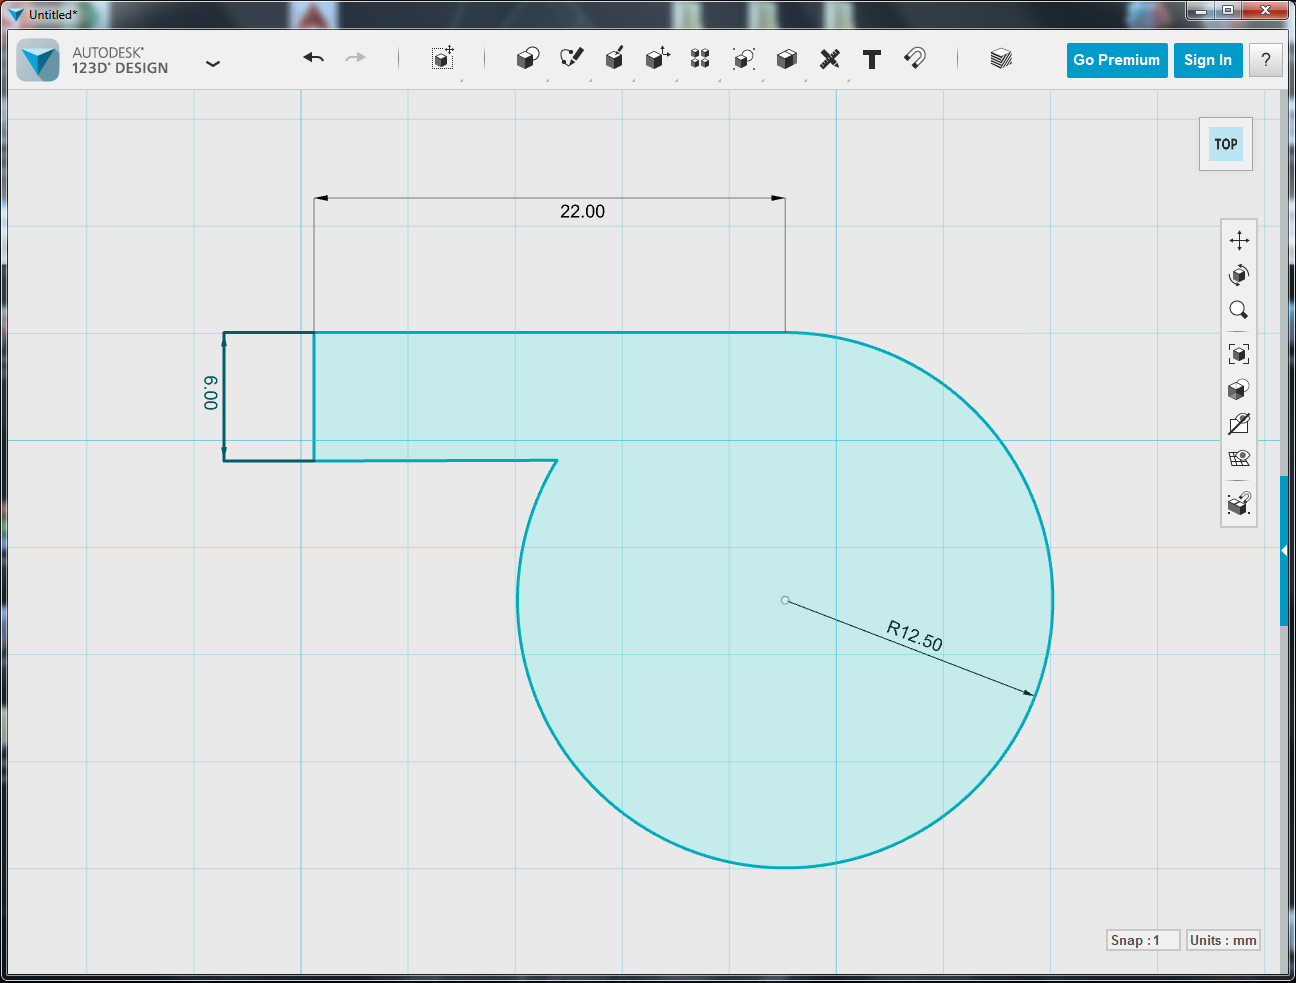Toggle materials and outlines display
The height and width of the screenshot is (983, 1296).
tap(1239, 389)
